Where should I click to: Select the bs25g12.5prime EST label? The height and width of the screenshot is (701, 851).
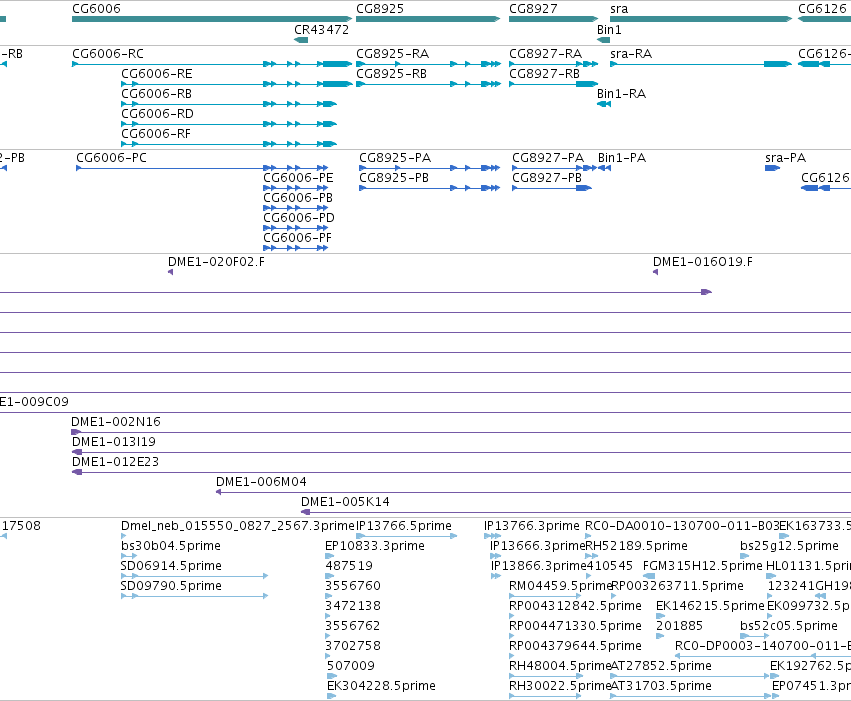point(790,546)
